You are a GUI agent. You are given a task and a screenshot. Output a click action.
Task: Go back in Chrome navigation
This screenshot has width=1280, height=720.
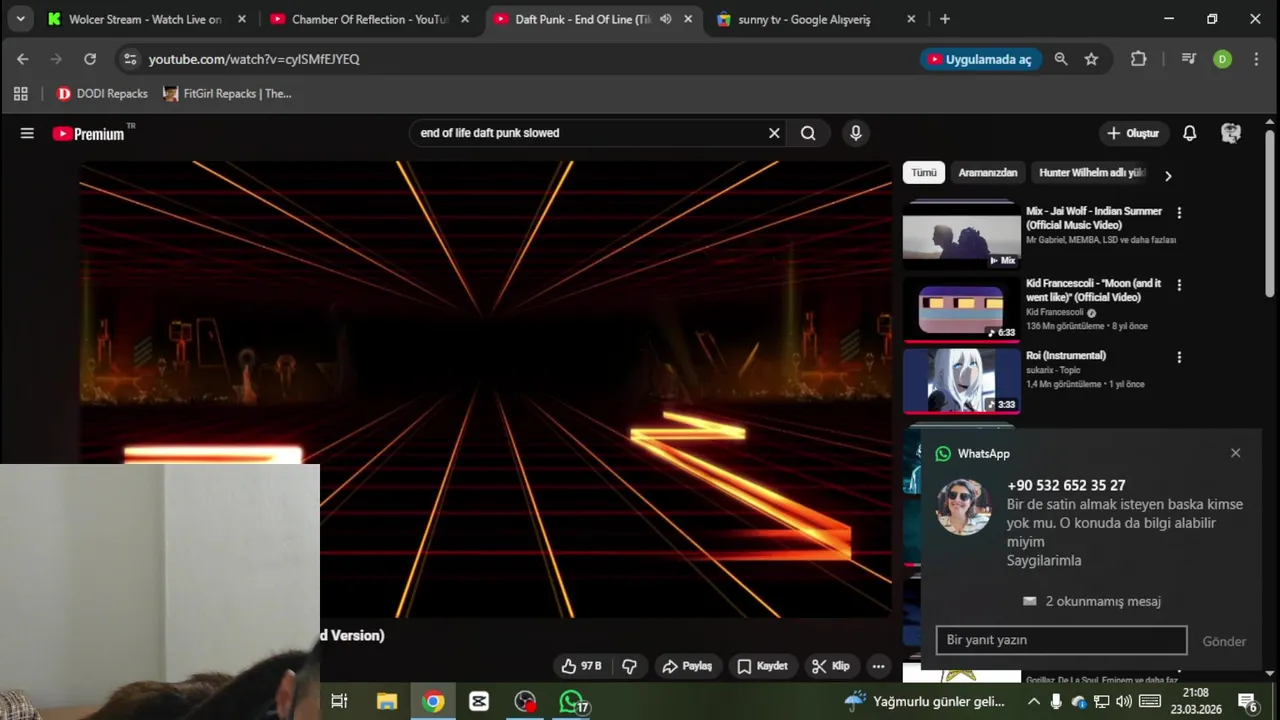pyautogui.click(x=23, y=59)
